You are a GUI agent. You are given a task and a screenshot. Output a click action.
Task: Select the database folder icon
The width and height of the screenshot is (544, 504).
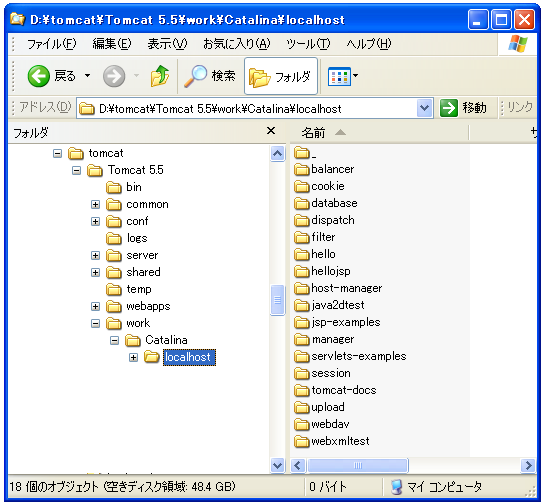click(x=301, y=203)
